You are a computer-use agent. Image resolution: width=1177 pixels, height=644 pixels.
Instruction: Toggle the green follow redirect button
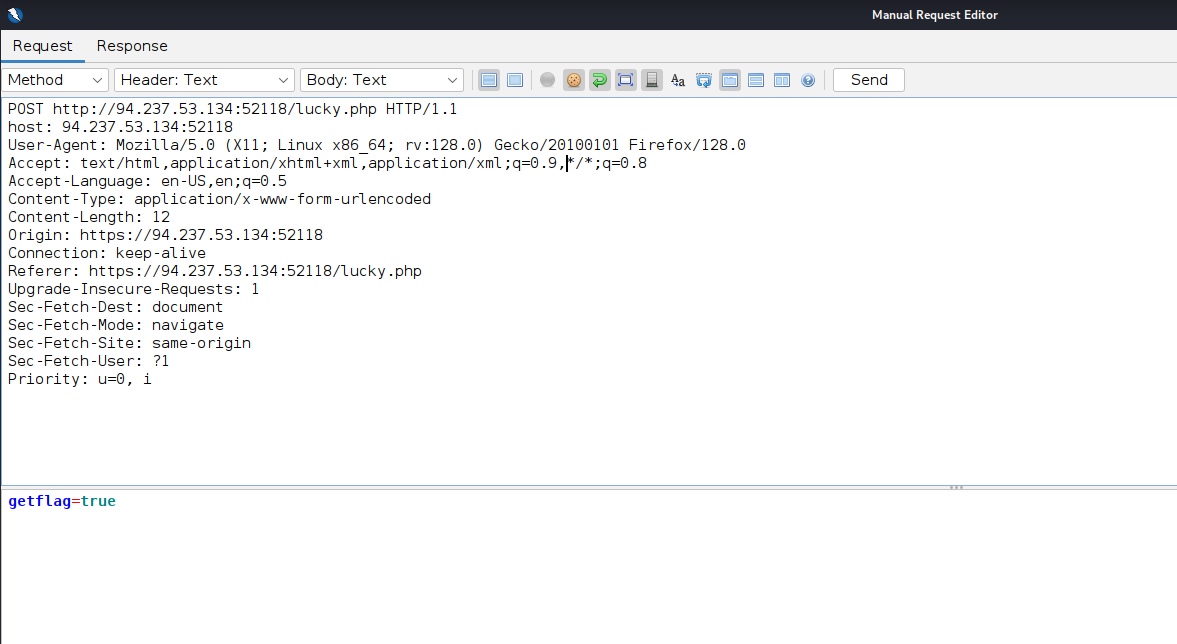[x=599, y=80]
